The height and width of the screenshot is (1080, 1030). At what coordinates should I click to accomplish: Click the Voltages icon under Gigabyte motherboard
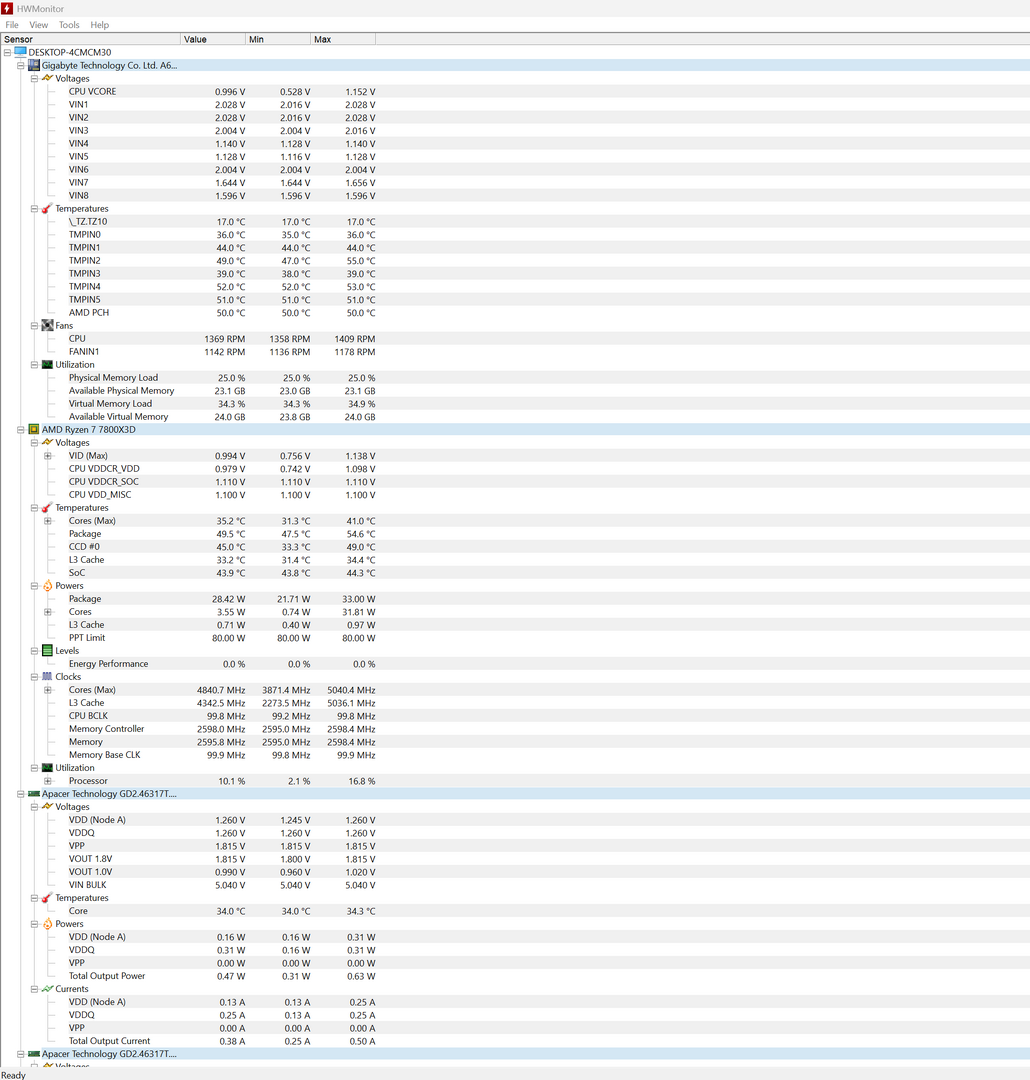48,78
